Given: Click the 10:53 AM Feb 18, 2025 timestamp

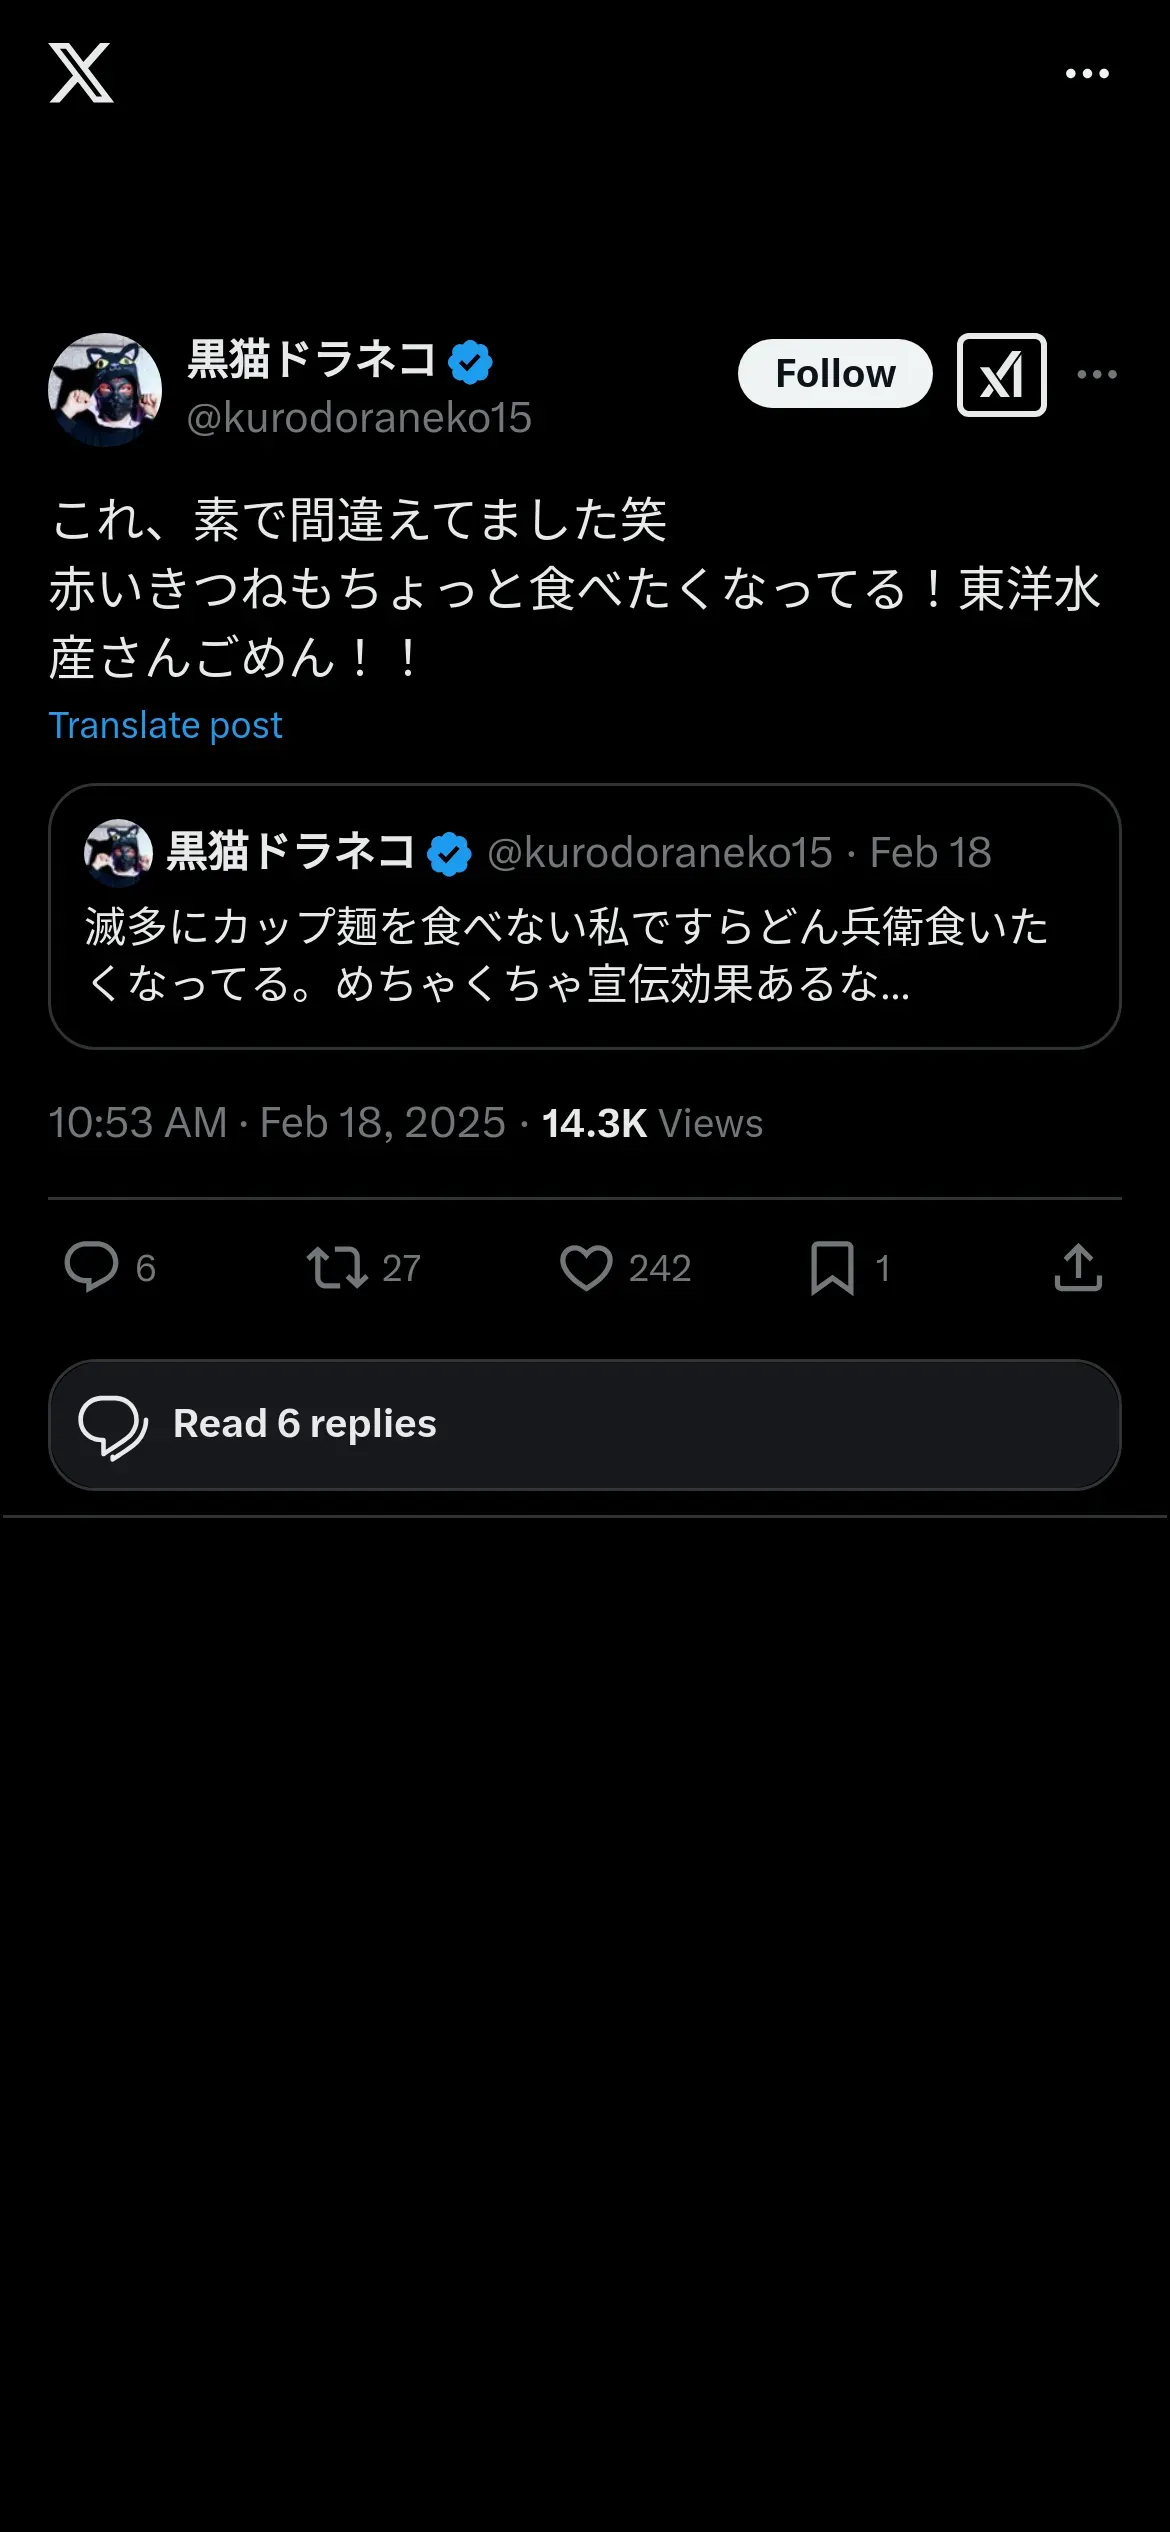Looking at the screenshot, I should (x=277, y=1123).
